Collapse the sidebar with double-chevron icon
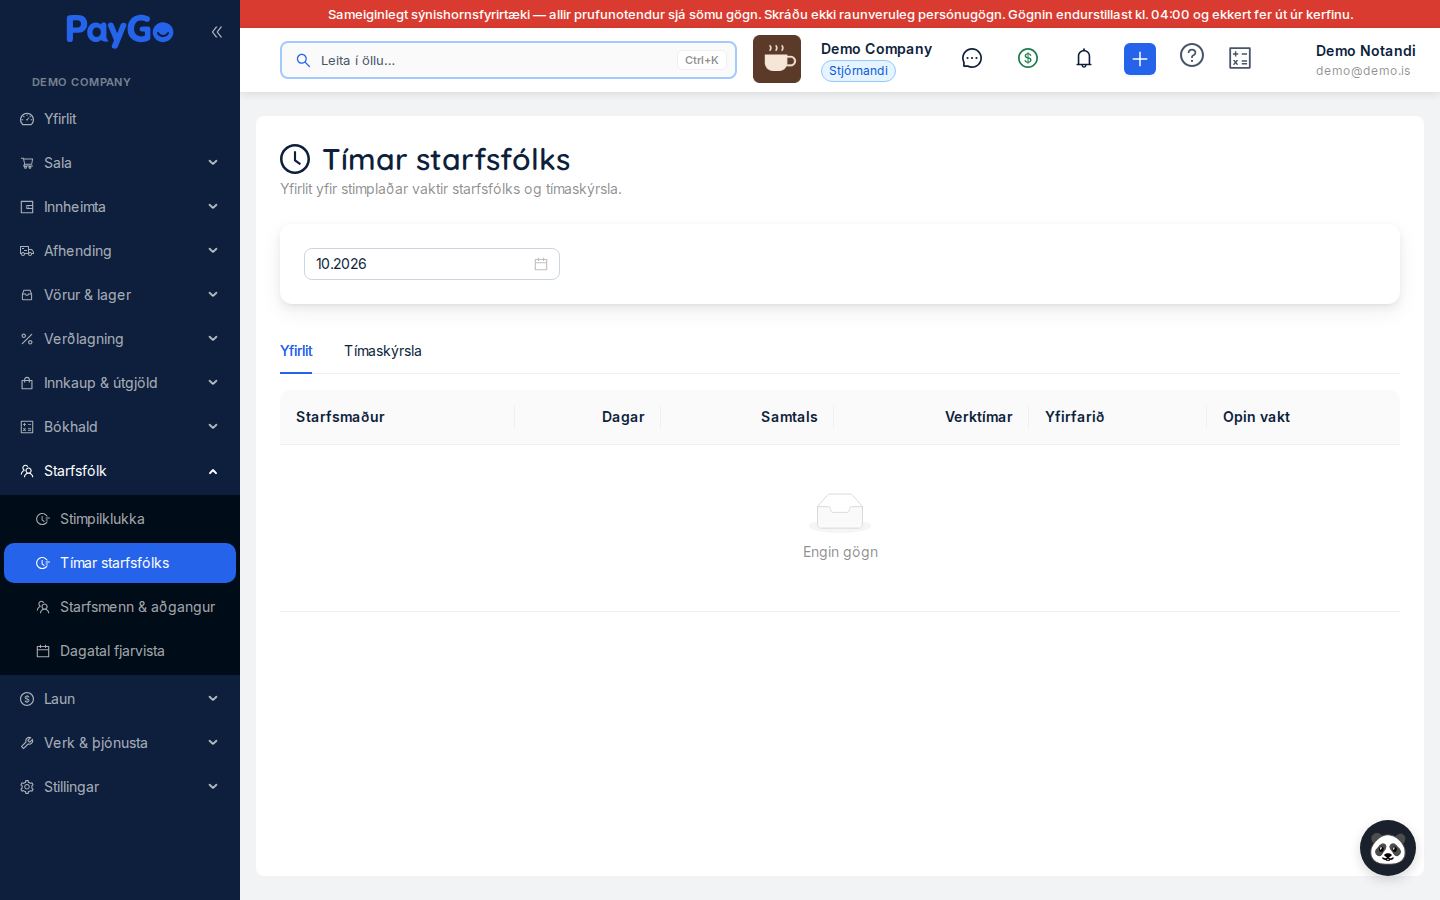This screenshot has width=1440, height=900. click(x=217, y=32)
